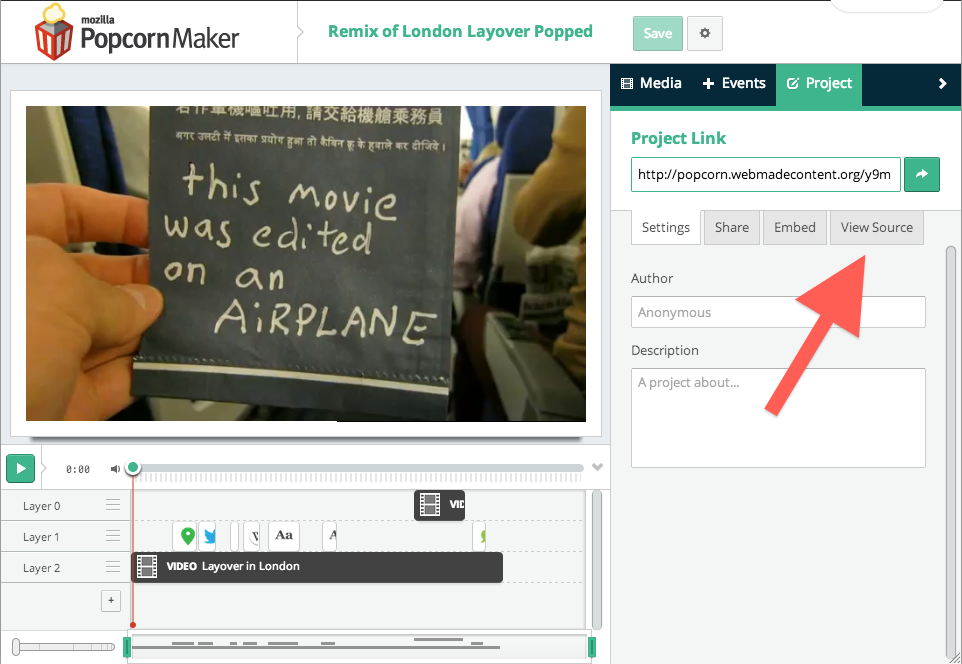Open project settings gear icon
The height and width of the screenshot is (664, 962).
click(x=705, y=33)
